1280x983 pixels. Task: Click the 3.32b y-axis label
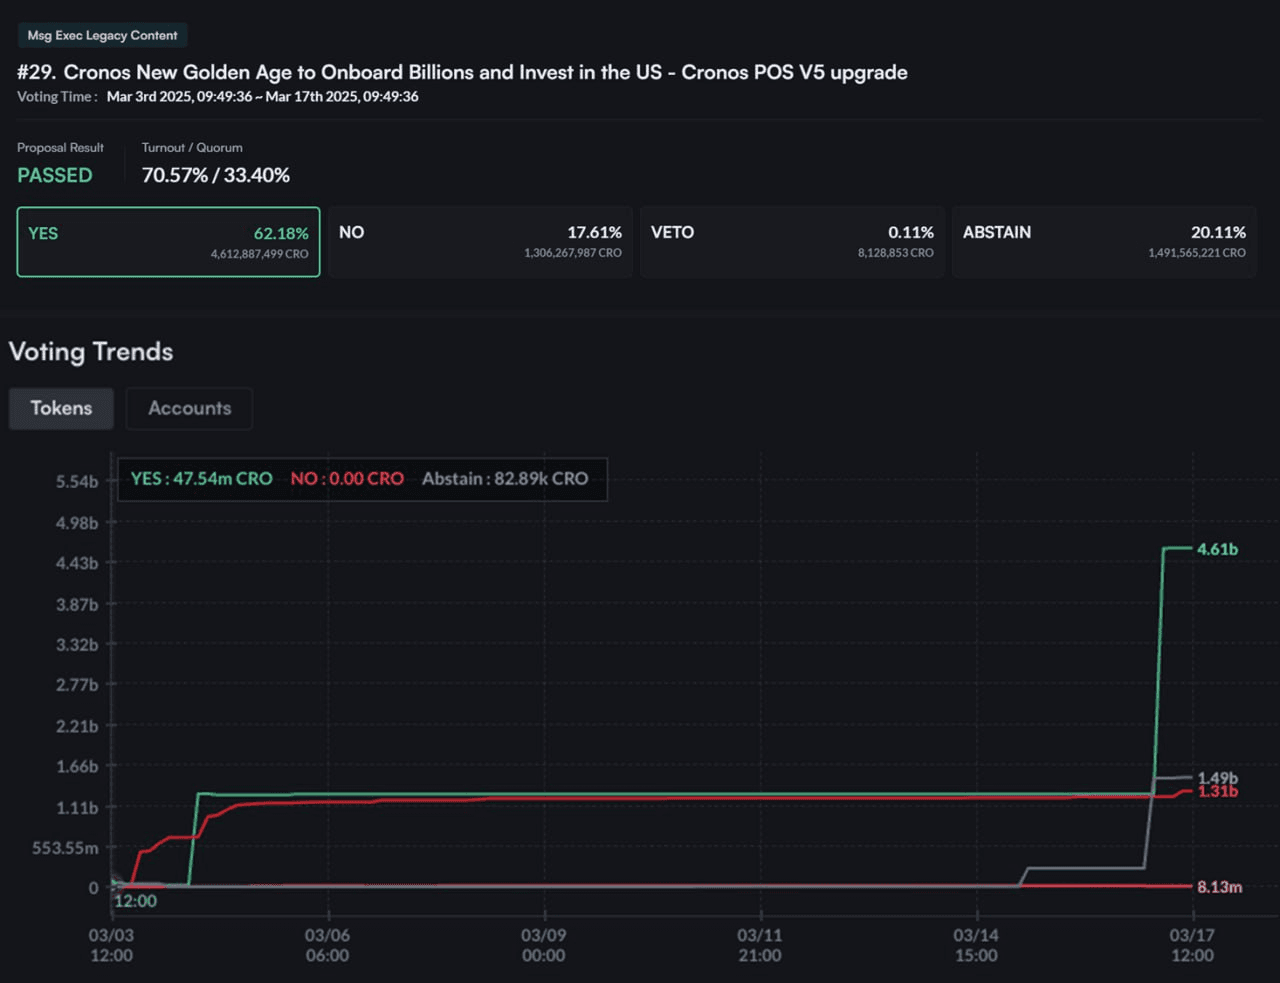pos(77,644)
